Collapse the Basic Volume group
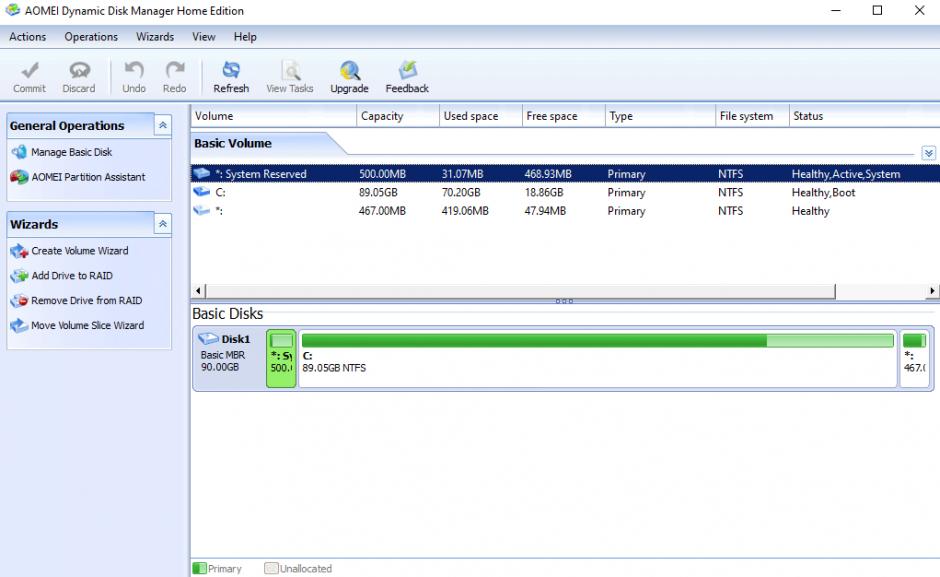 point(929,153)
